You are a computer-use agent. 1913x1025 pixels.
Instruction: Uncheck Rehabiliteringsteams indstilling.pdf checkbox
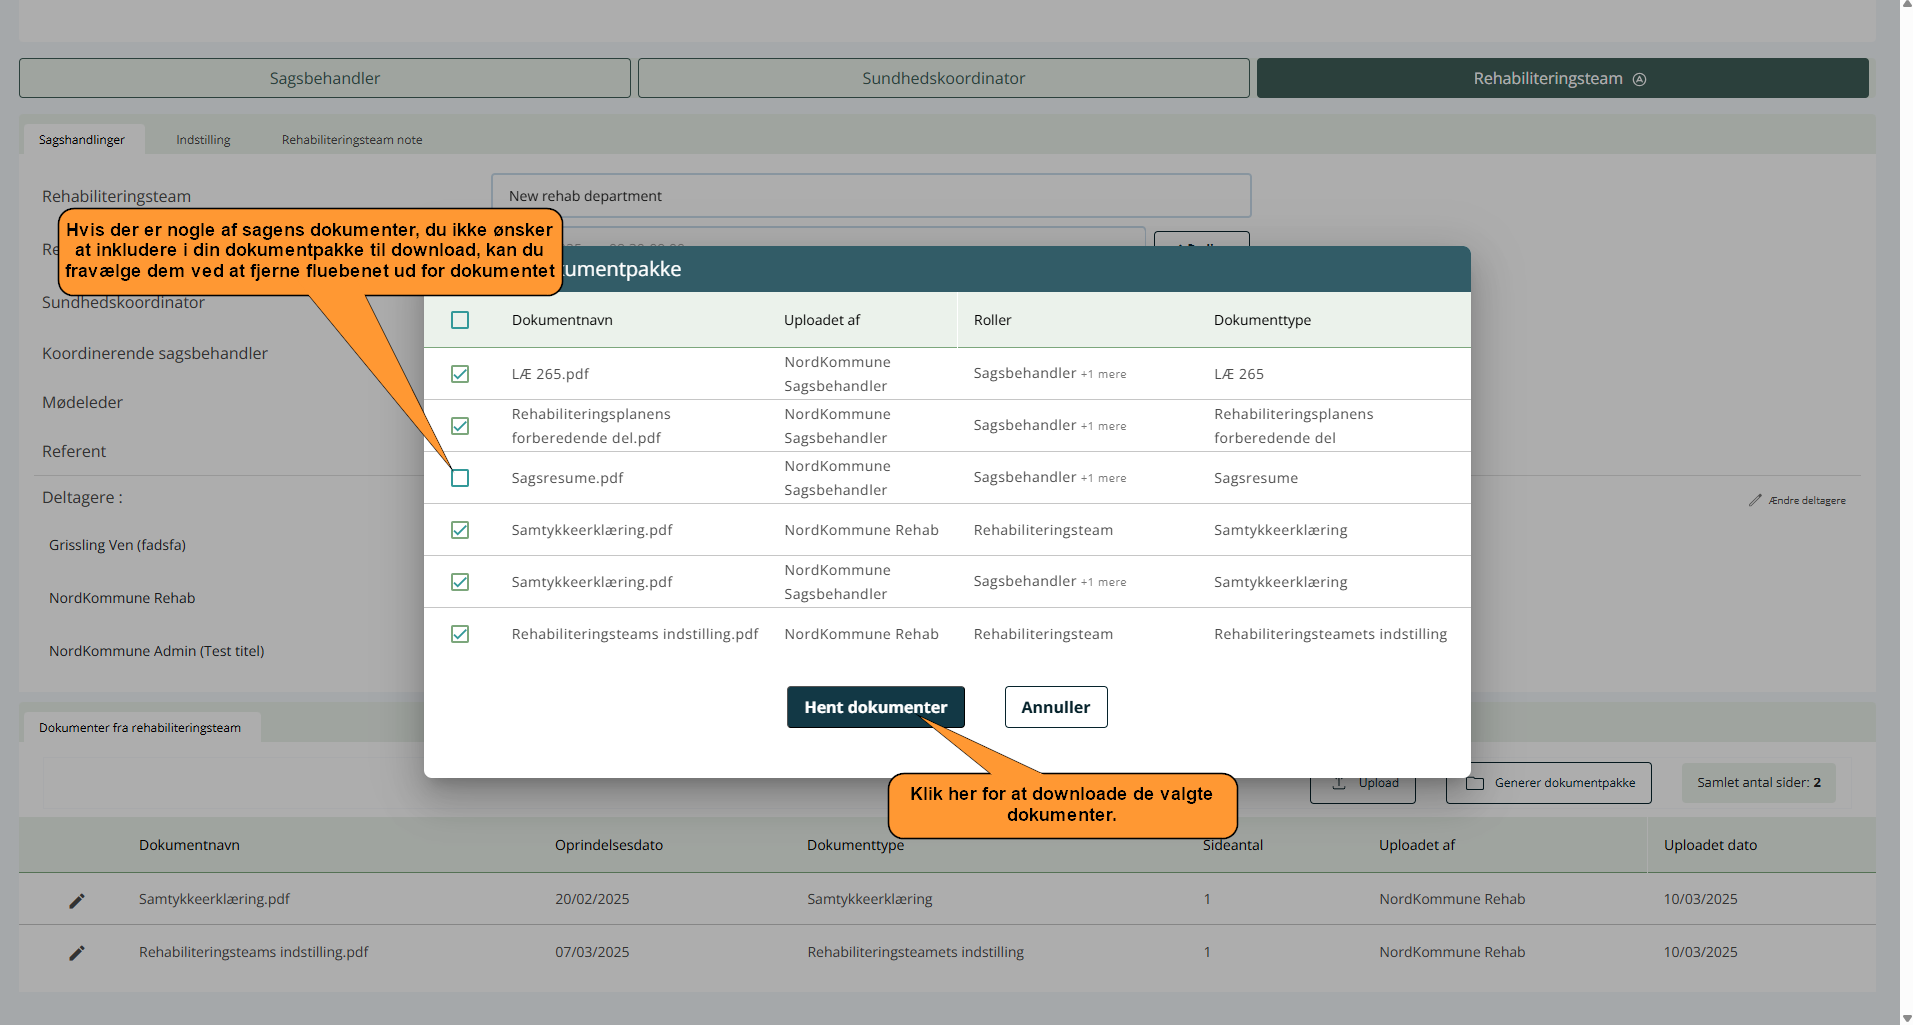(460, 634)
